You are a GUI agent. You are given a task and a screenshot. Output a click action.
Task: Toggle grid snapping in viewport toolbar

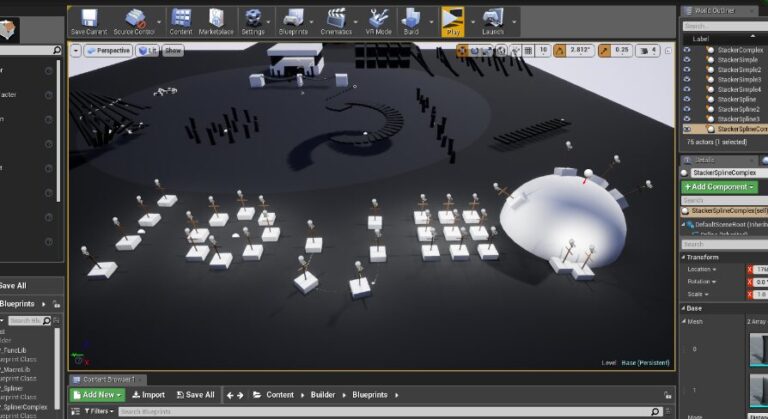[x=528, y=50]
